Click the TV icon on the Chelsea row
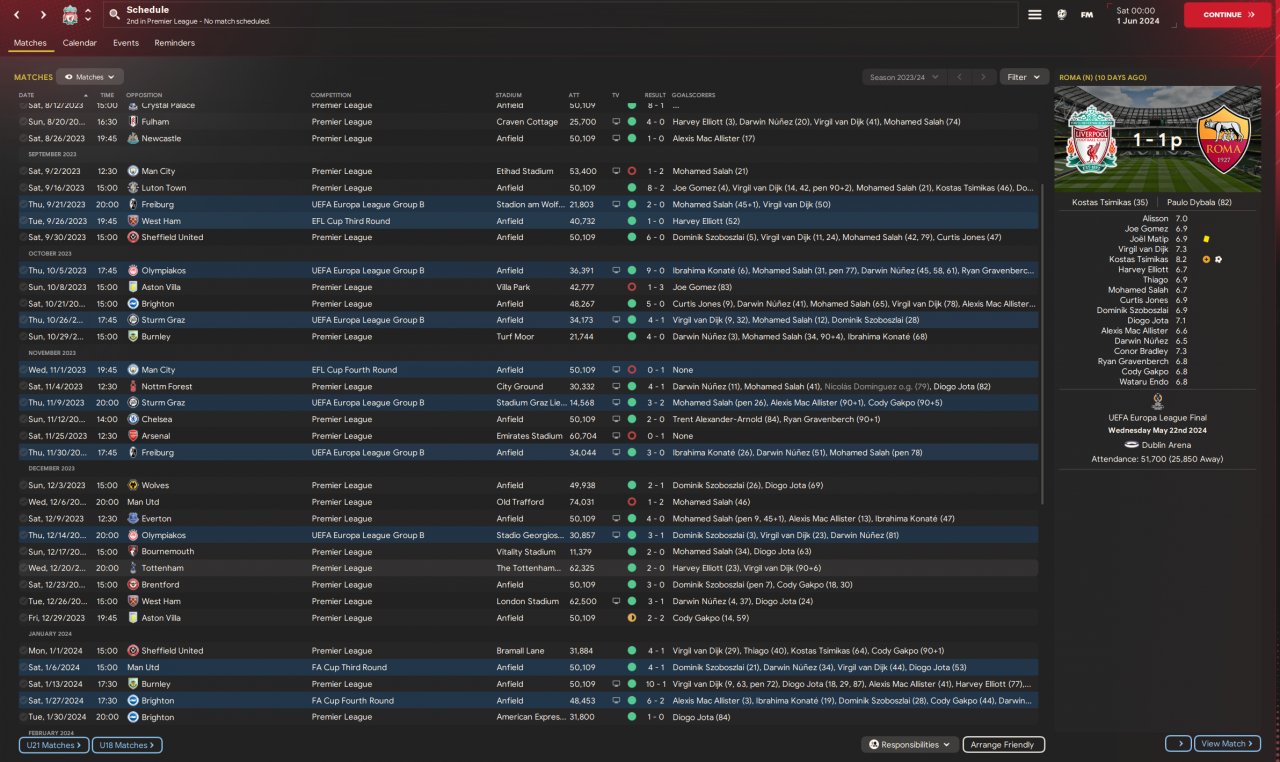This screenshot has height=762, width=1280. (616, 419)
